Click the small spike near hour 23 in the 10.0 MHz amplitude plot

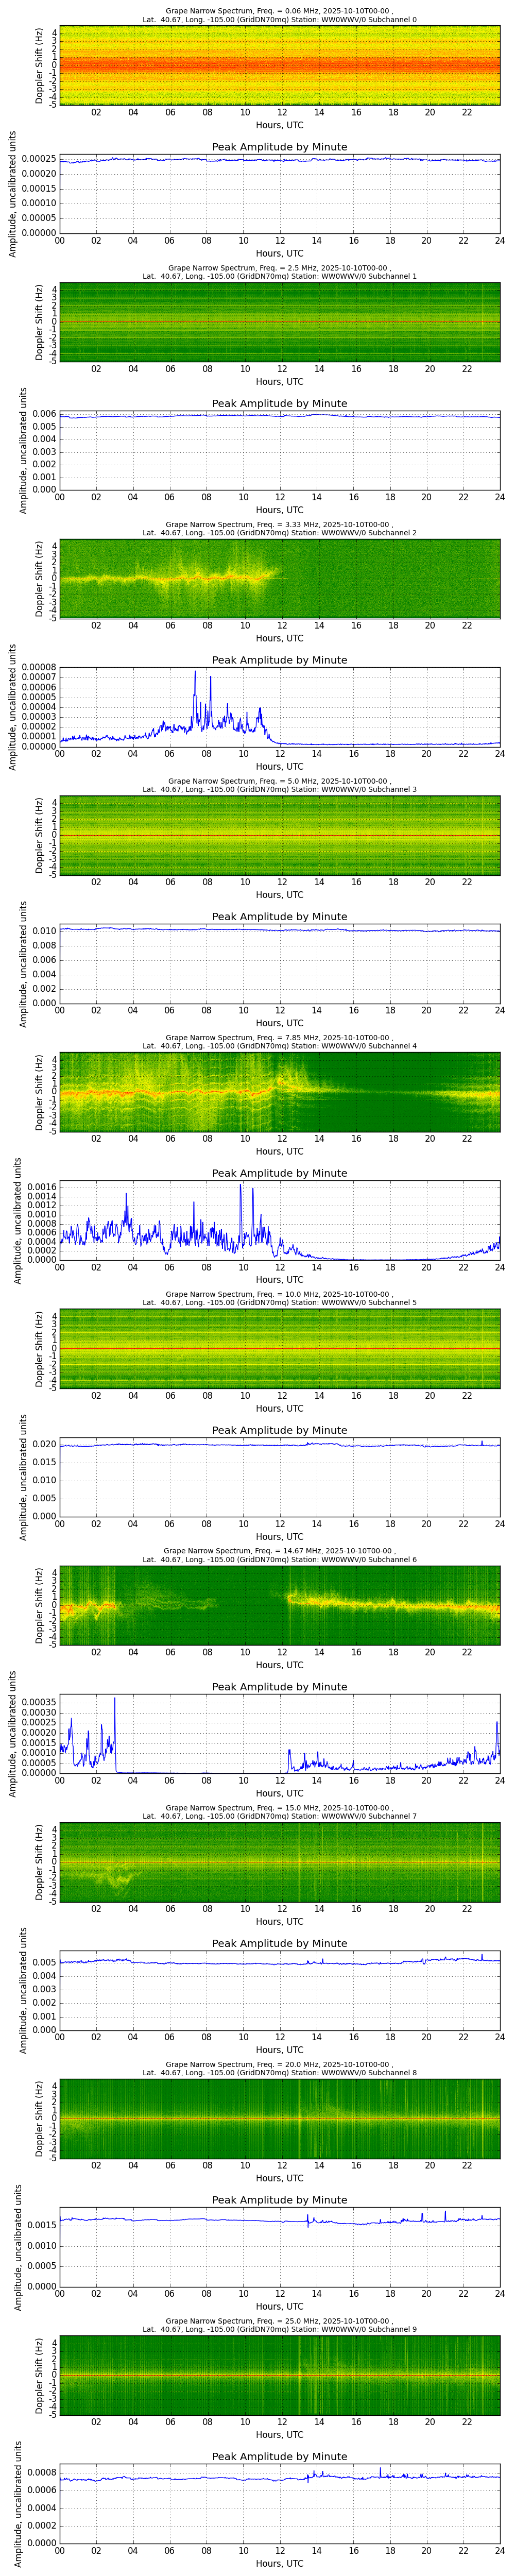(482, 1442)
